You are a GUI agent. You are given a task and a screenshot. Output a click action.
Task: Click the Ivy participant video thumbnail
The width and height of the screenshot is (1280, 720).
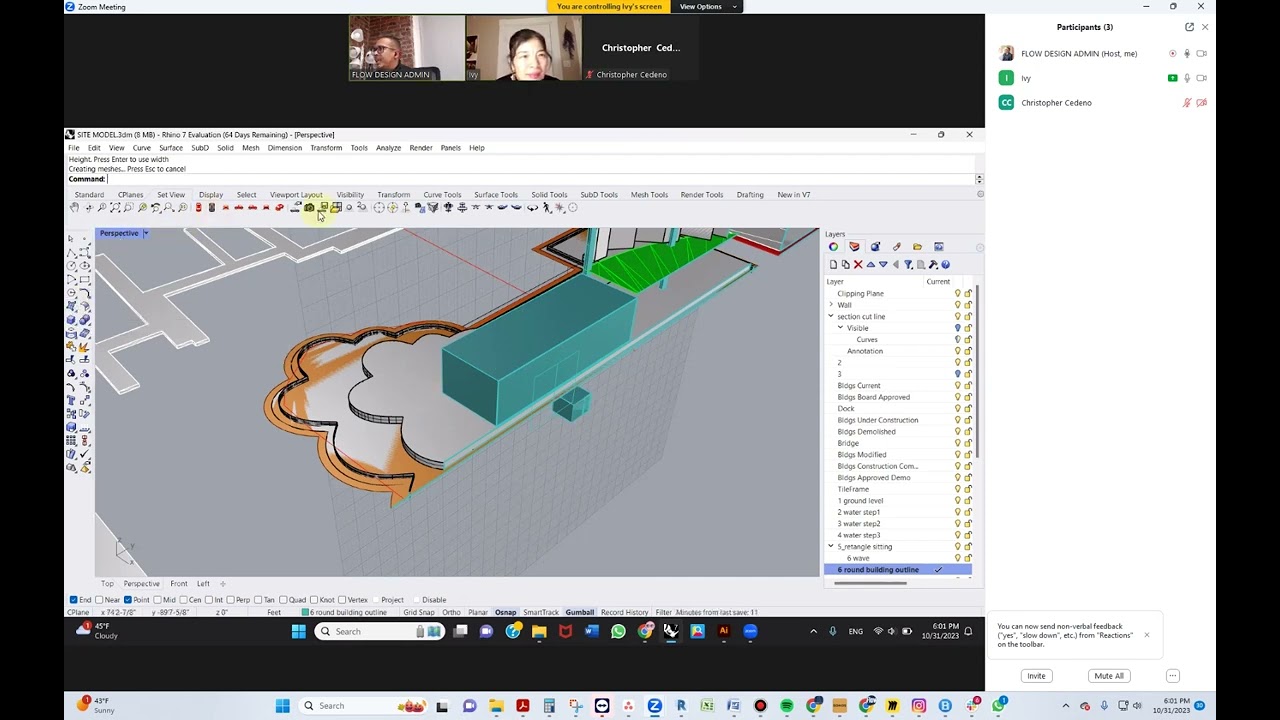pos(523,48)
